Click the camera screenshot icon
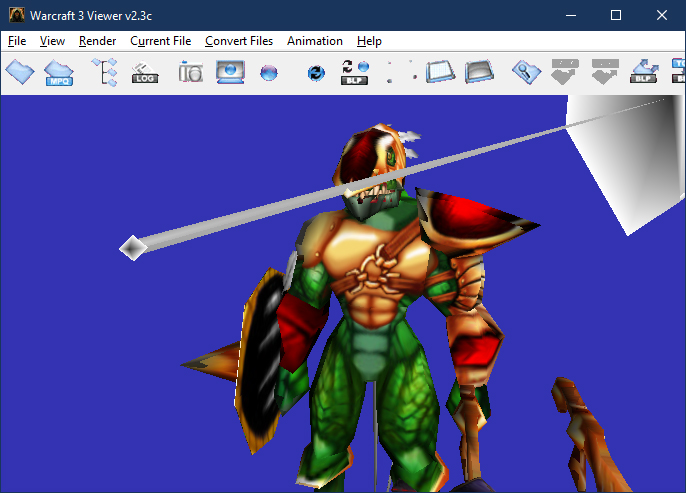This screenshot has width=686, height=493. tap(191, 72)
